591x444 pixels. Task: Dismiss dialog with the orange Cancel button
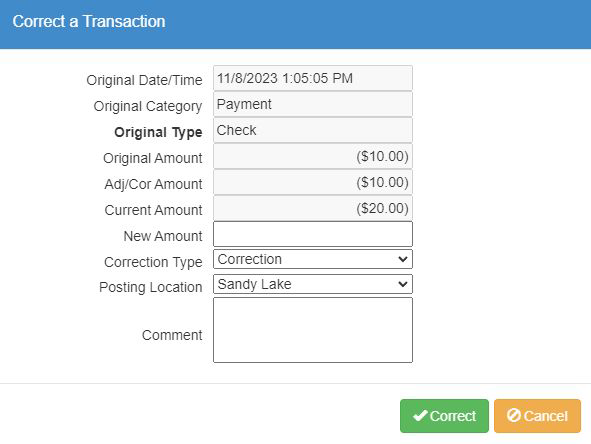(537, 416)
